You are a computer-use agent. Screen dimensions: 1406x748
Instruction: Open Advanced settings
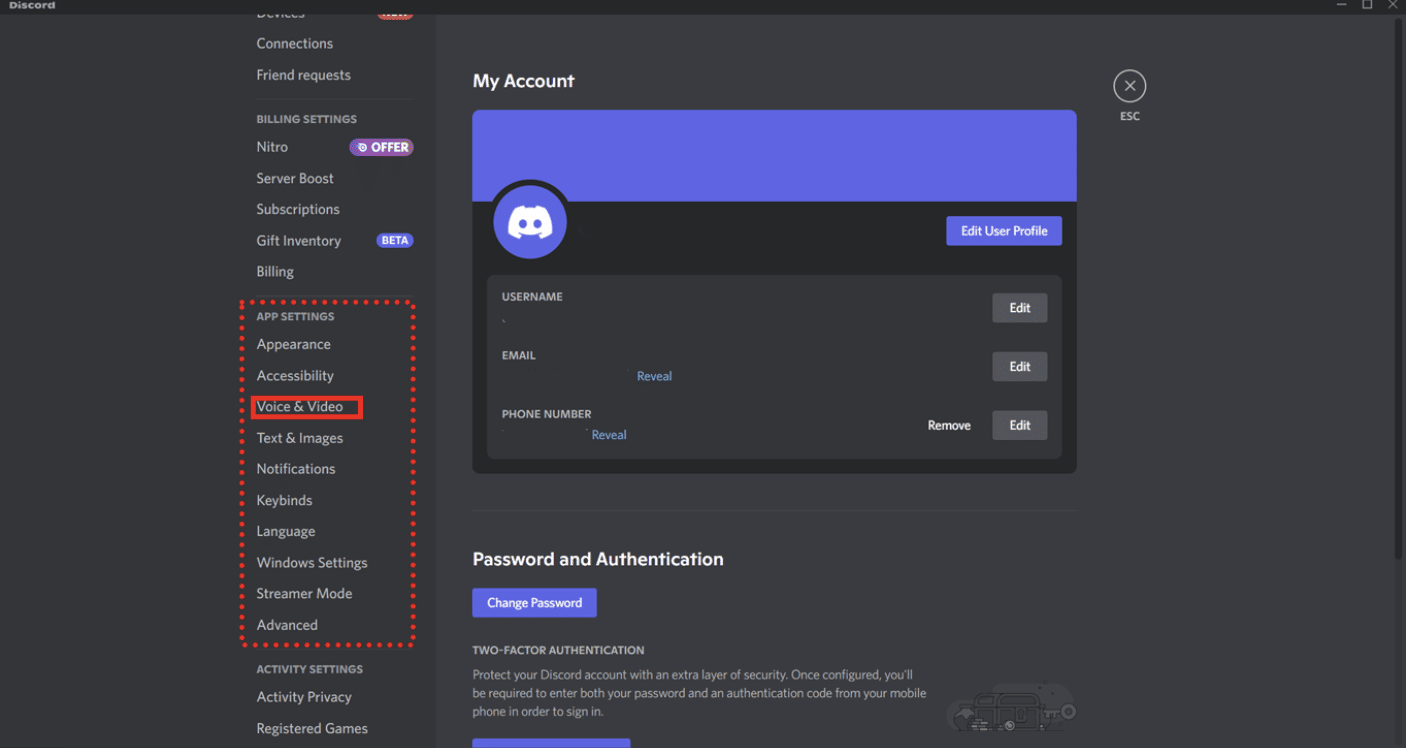tap(287, 625)
